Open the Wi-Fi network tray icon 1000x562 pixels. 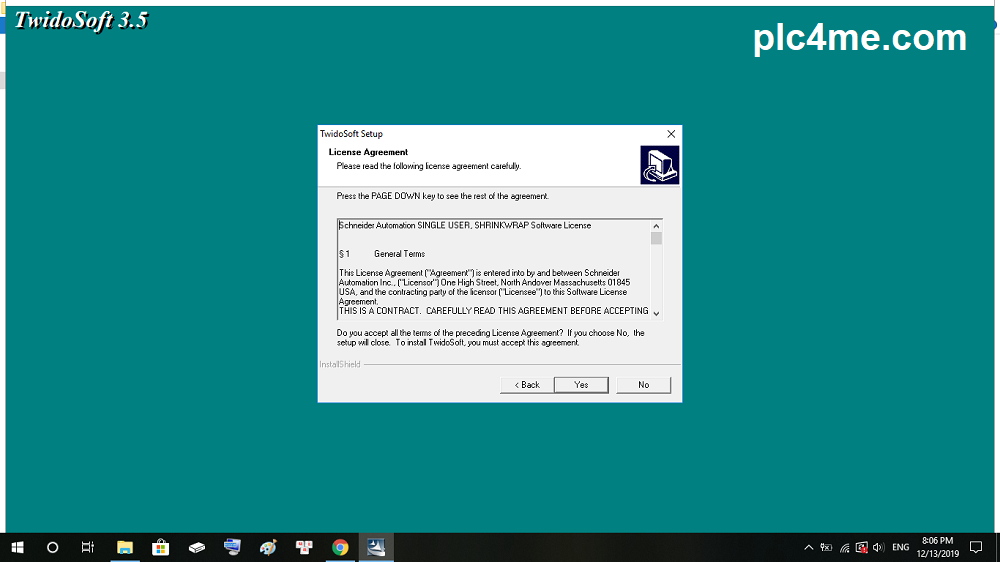coord(844,548)
